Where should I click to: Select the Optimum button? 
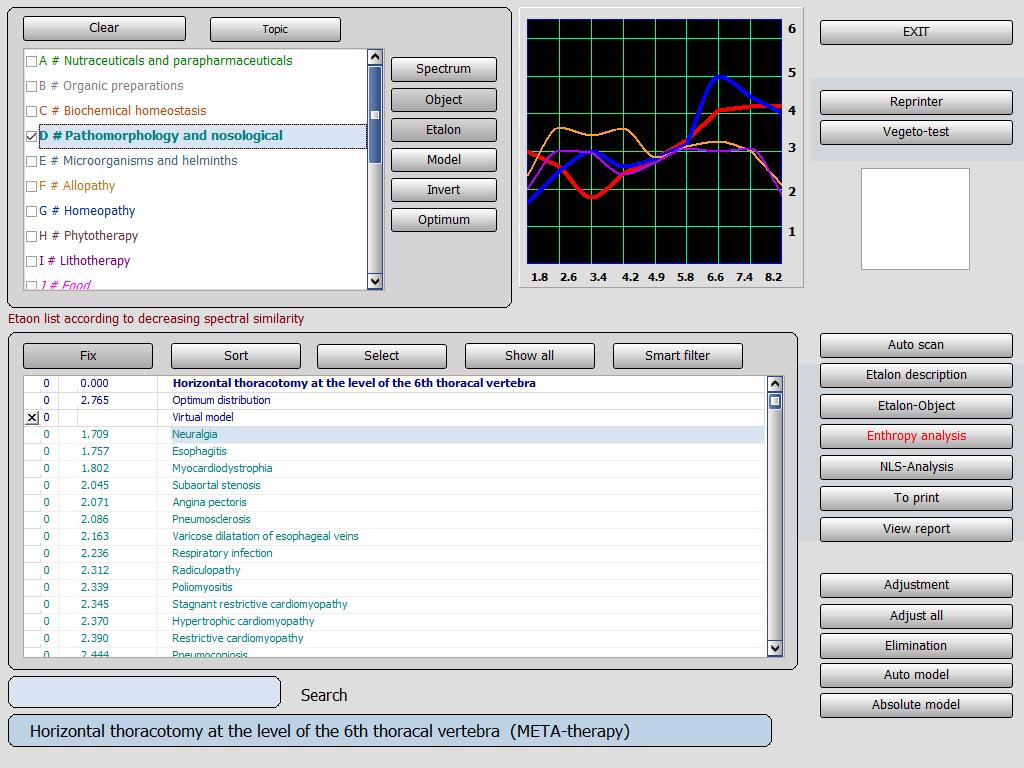443,220
